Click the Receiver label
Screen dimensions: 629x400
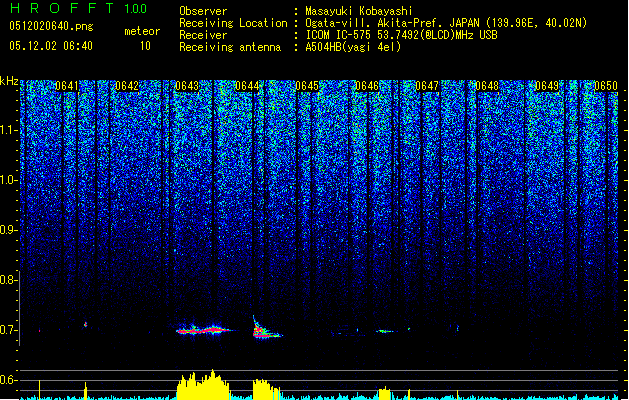pos(203,35)
